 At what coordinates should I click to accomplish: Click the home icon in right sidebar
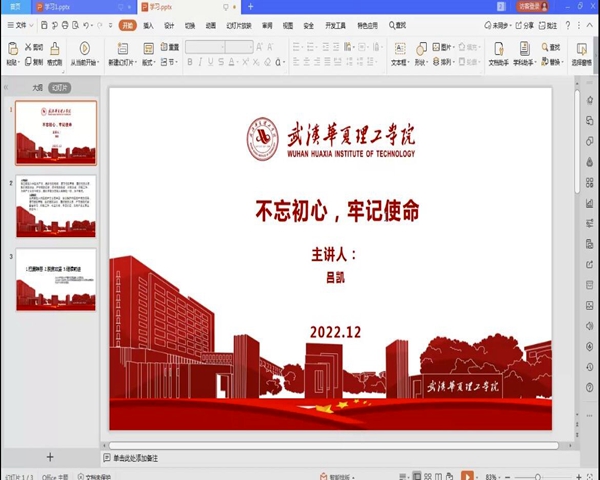click(x=590, y=100)
